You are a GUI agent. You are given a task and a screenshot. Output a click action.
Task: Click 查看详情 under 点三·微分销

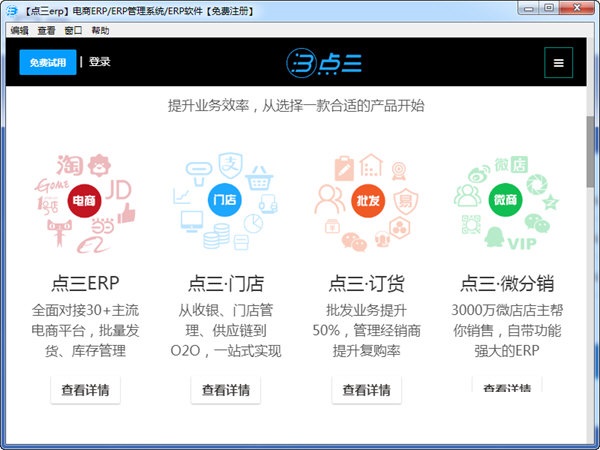coord(507,385)
